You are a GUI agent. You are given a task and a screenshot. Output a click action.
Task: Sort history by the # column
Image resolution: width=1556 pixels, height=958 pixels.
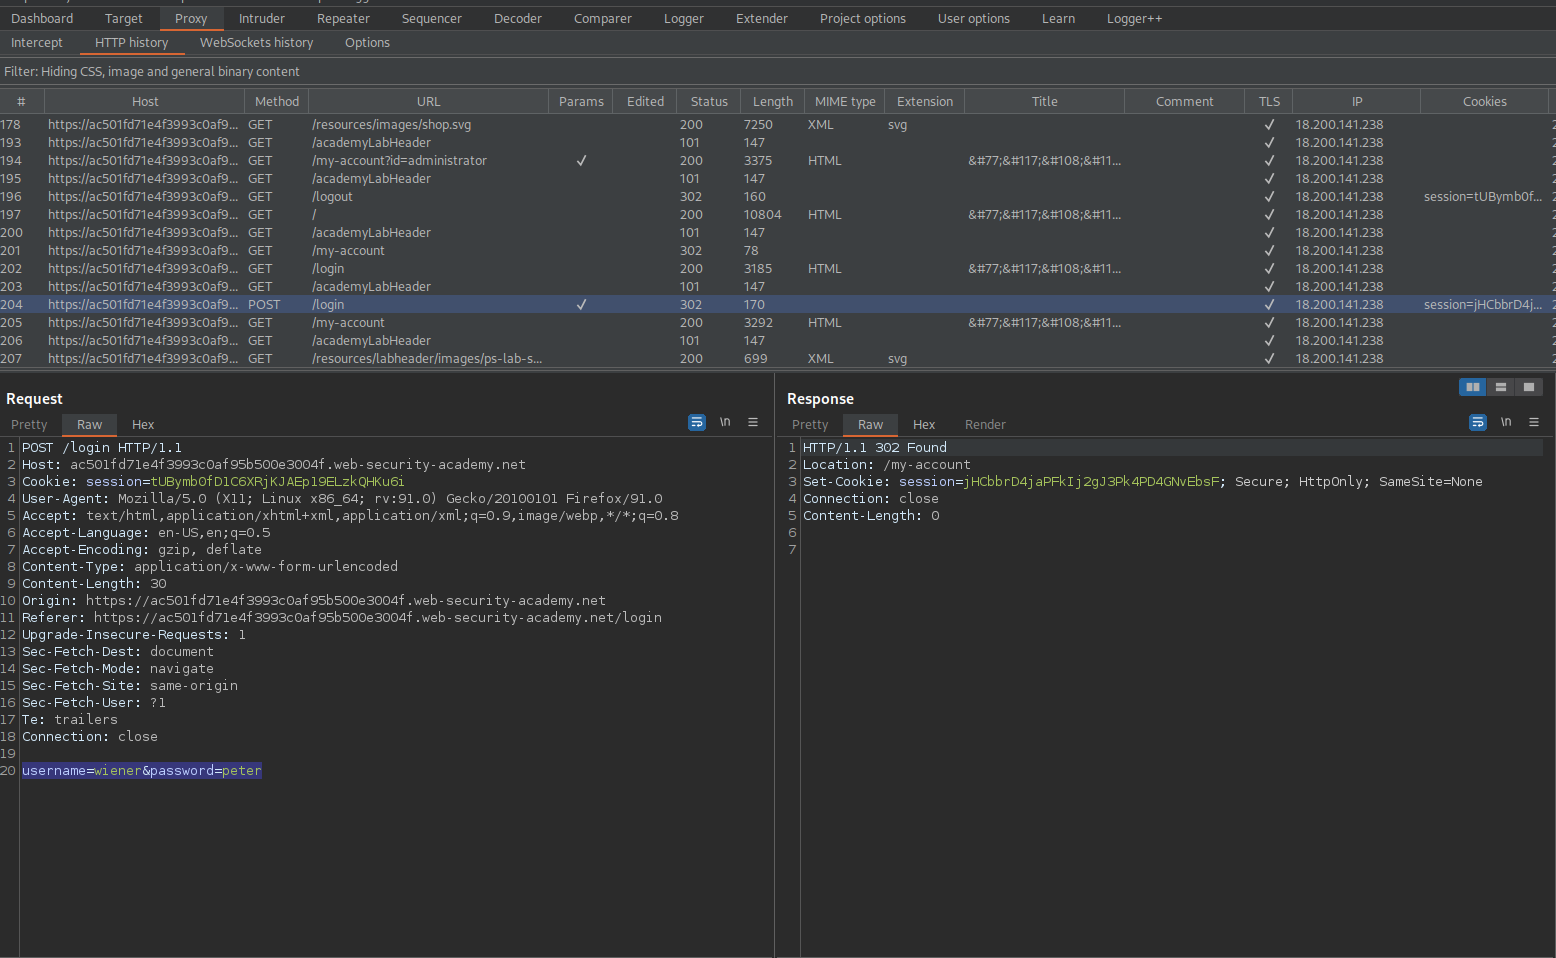[22, 102]
